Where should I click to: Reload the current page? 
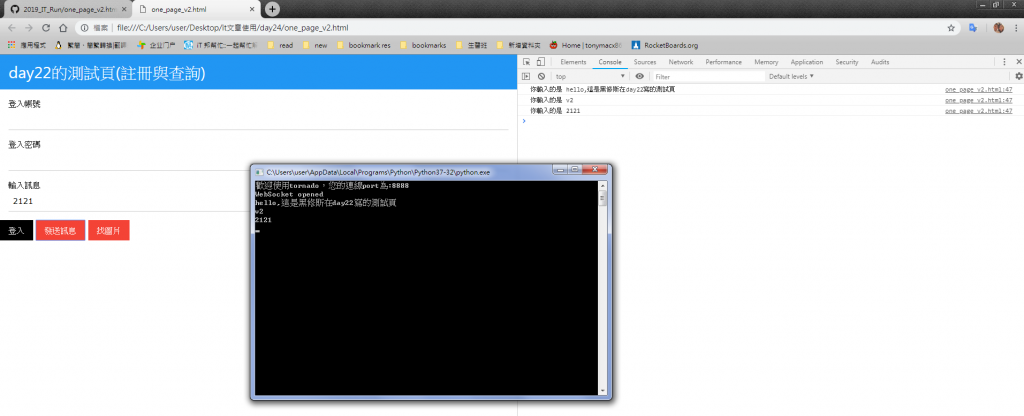[x=46, y=28]
